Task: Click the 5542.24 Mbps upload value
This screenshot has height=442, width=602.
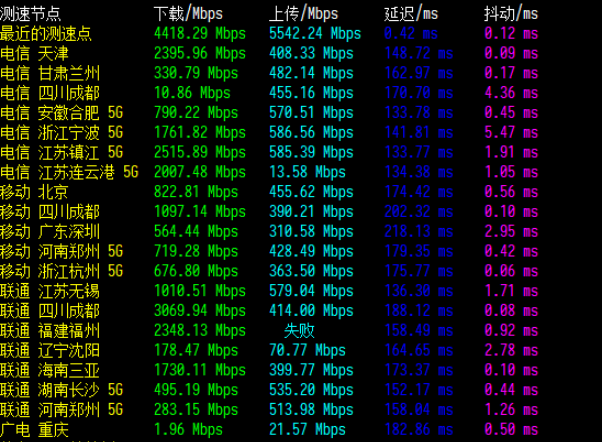Action: 314,33
